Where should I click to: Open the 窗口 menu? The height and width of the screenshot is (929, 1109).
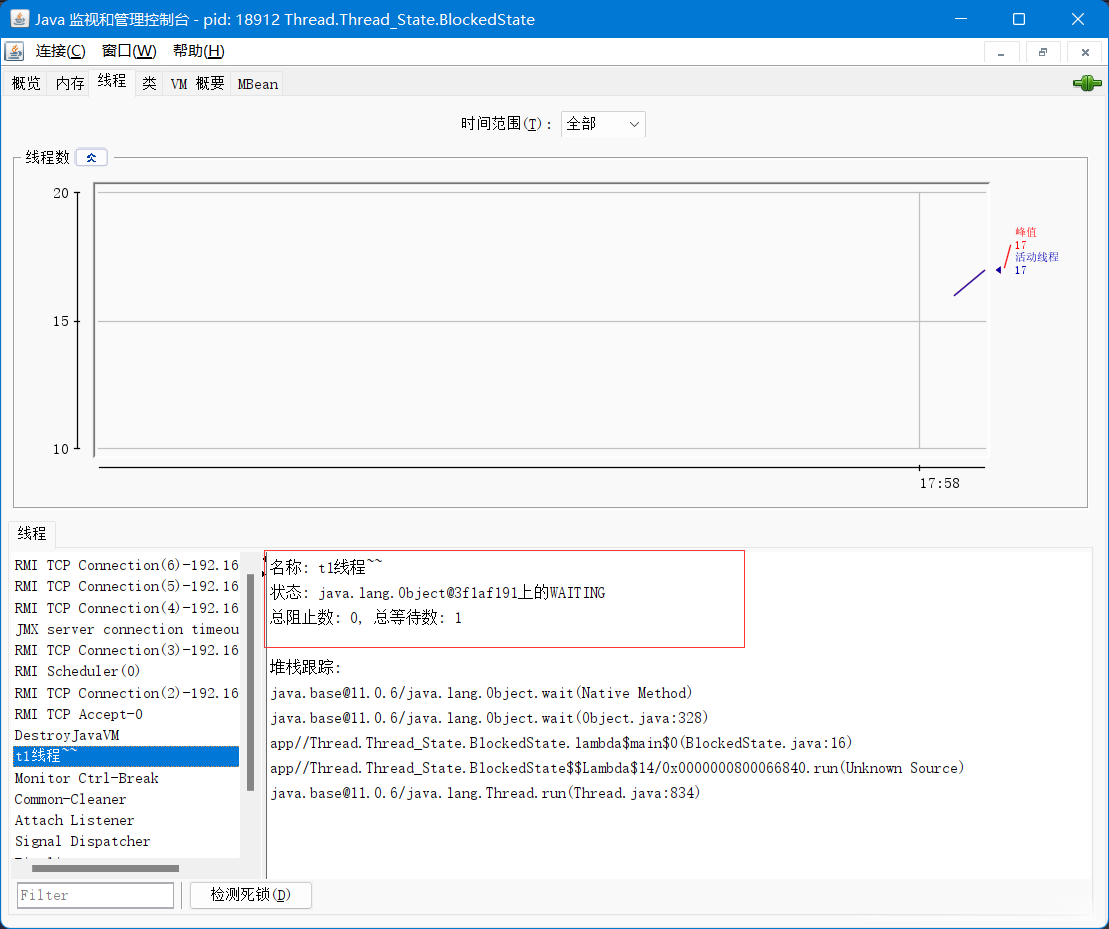tap(129, 51)
